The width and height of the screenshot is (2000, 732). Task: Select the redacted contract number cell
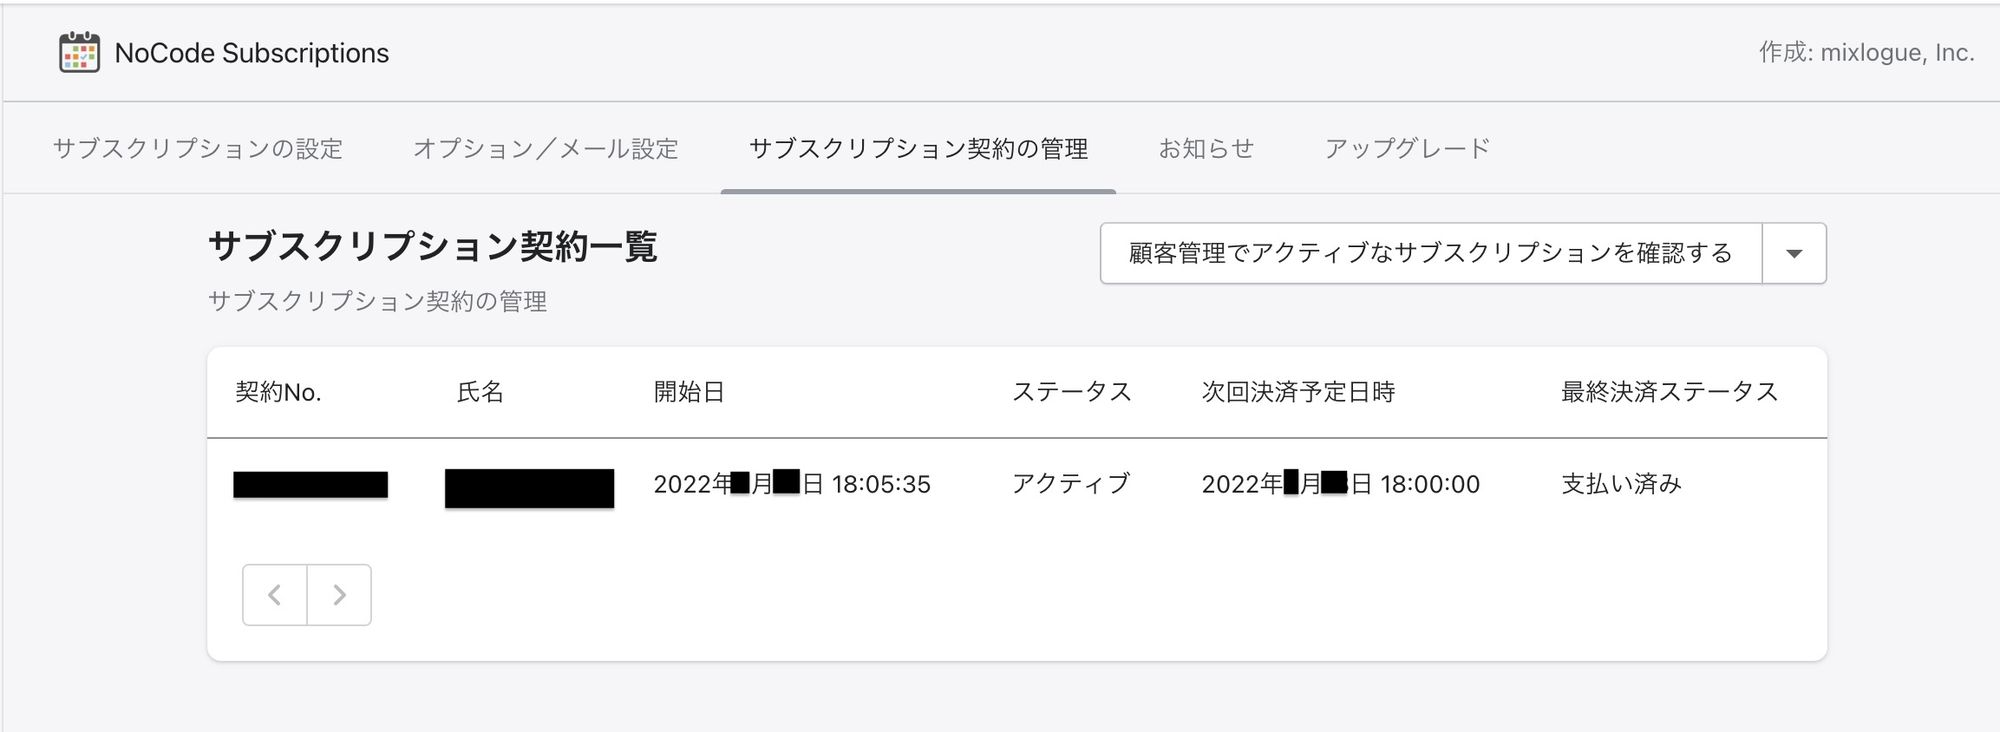pyautogui.click(x=310, y=484)
